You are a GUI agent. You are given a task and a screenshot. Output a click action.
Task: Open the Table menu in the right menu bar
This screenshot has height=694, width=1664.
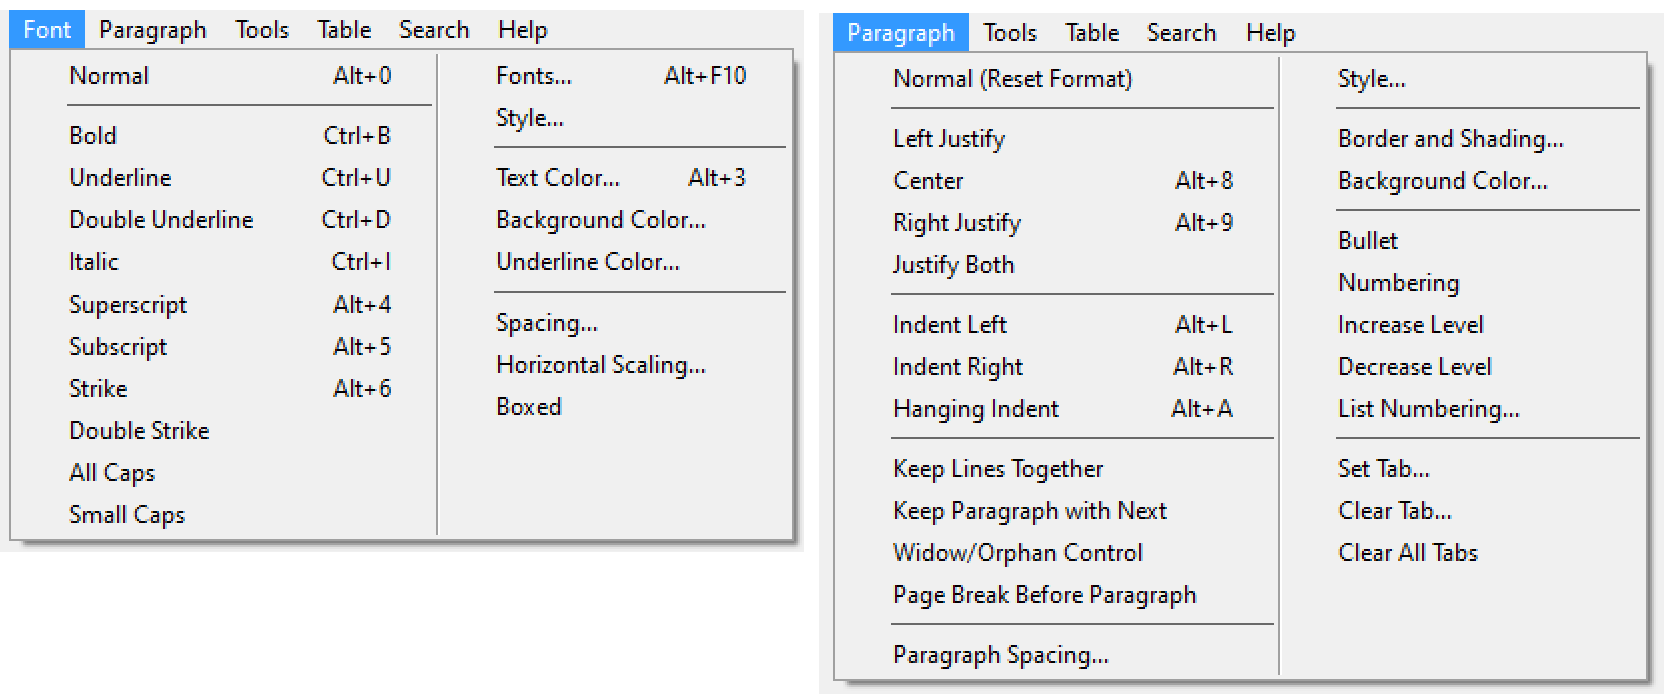click(1092, 33)
